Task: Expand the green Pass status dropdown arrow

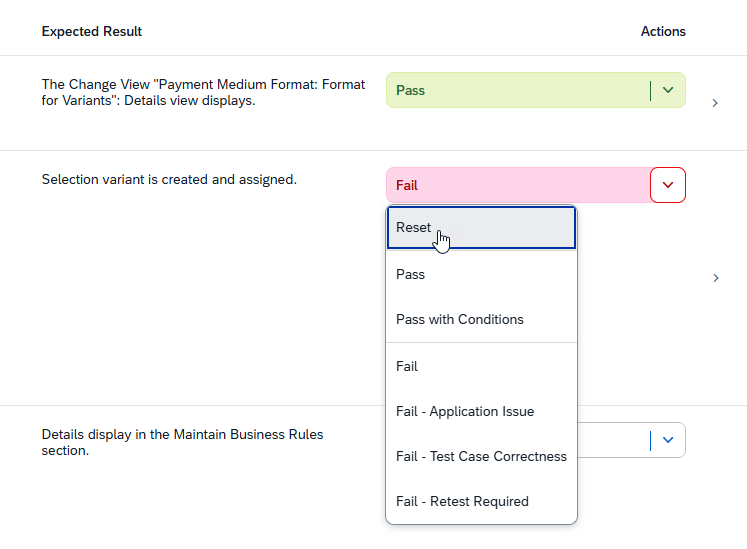Action: click(x=668, y=90)
